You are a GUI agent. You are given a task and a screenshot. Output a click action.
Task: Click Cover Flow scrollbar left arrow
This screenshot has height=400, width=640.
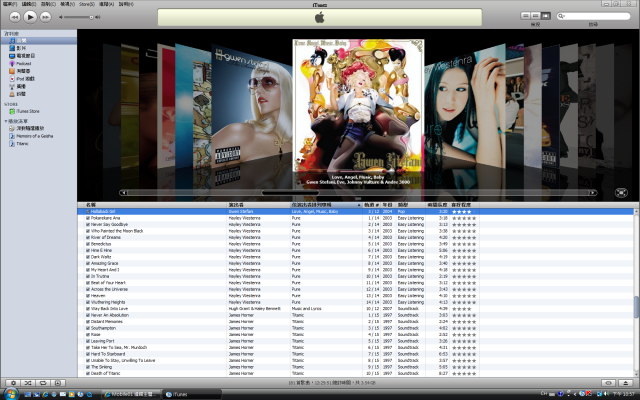click(124, 193)
